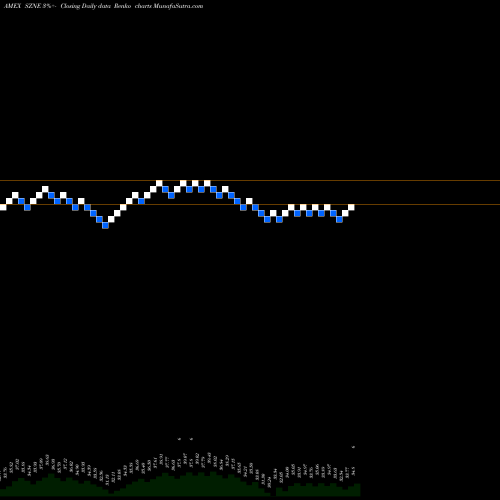Screen dimensions: 500x500
Task: Click the lower orange horizontal level line
Action: point(250,204)
